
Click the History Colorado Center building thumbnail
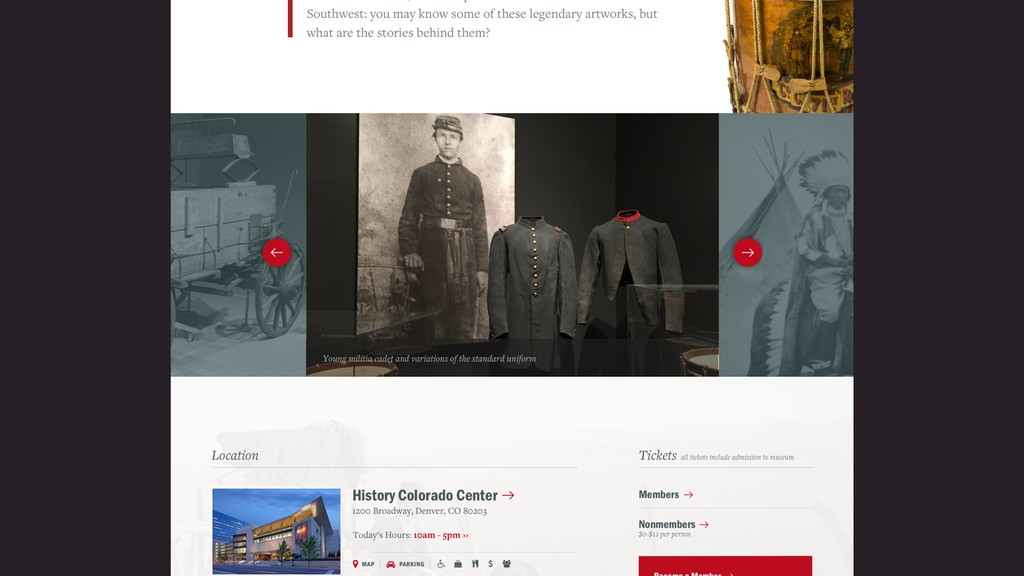[x=276, y=532]
